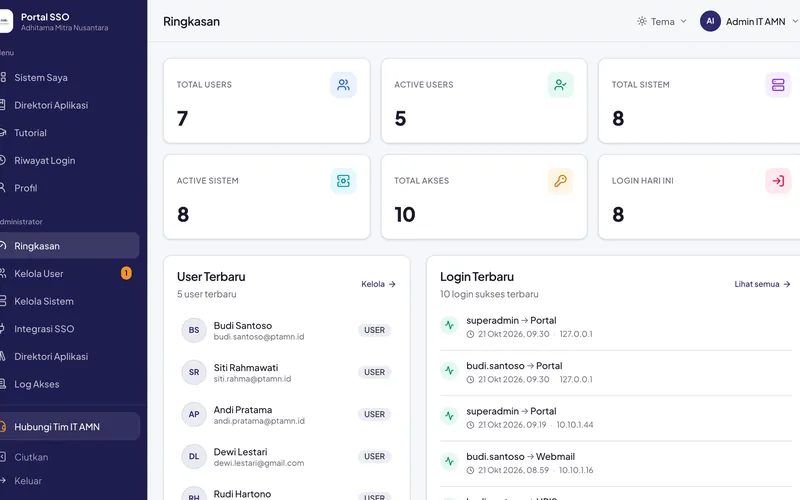Click the Total Users value 7

pyautogui.click(x=183, y=119)
